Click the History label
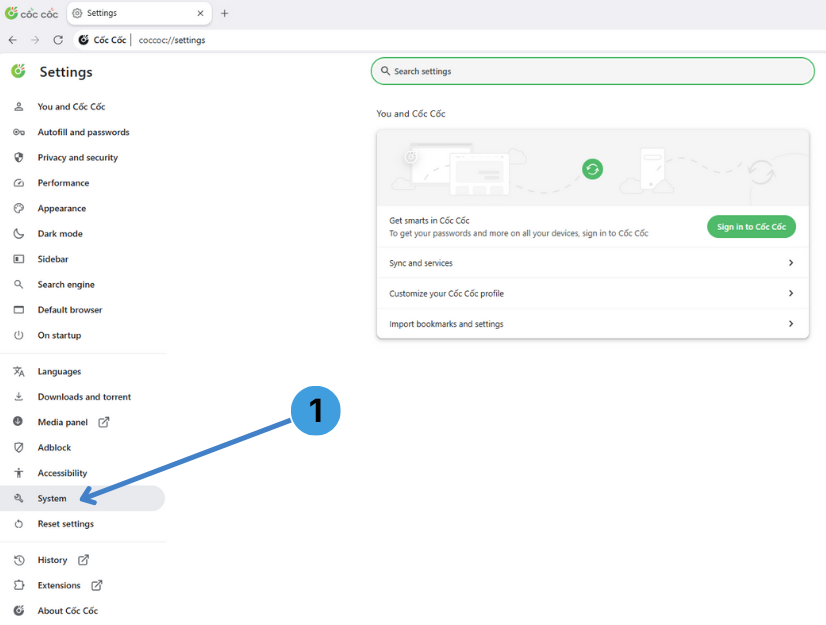This screenshot has width=826, height=625. tap(52, 560)
